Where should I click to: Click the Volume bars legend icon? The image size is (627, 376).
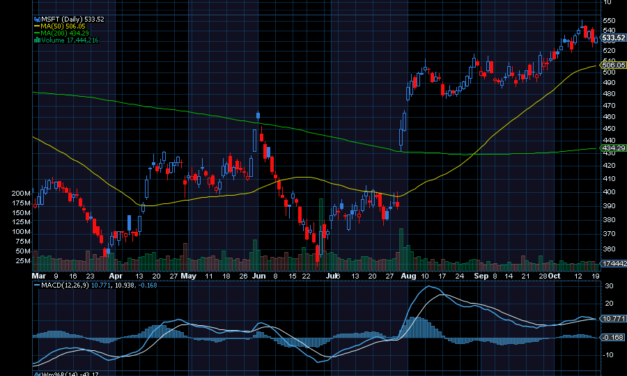click(37, 40)
